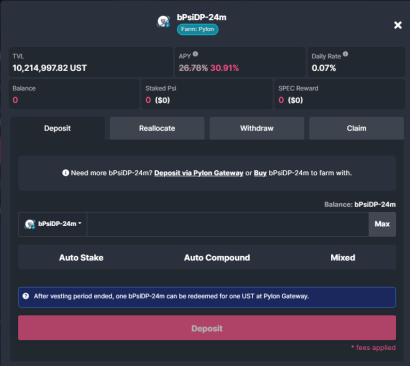Click the '* fees applied' note
This screenshot has height=366, width=410.
coord(373,348)
